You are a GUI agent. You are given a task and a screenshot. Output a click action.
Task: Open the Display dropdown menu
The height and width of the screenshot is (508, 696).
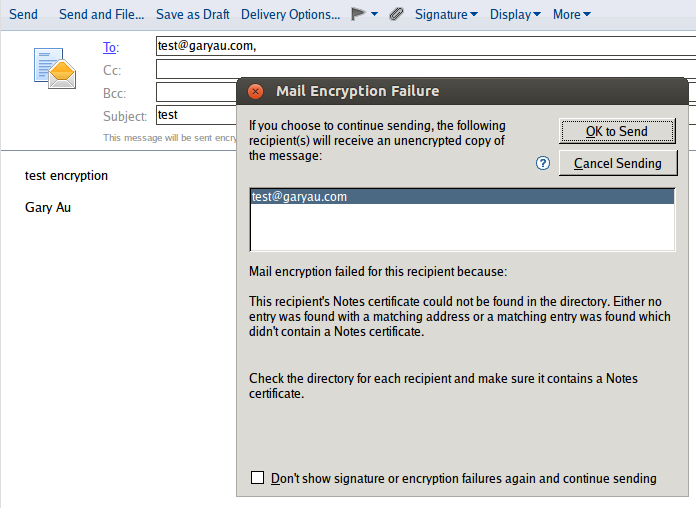[x=515, y=14]
